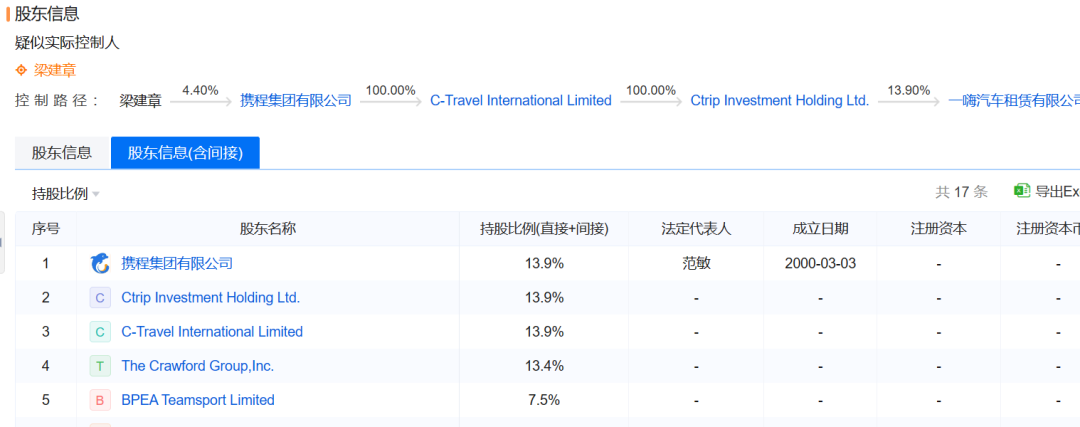Click the 7.5% holding ratio cell
The width and height of the screenshot is (1080, 427).
point(544,400)
